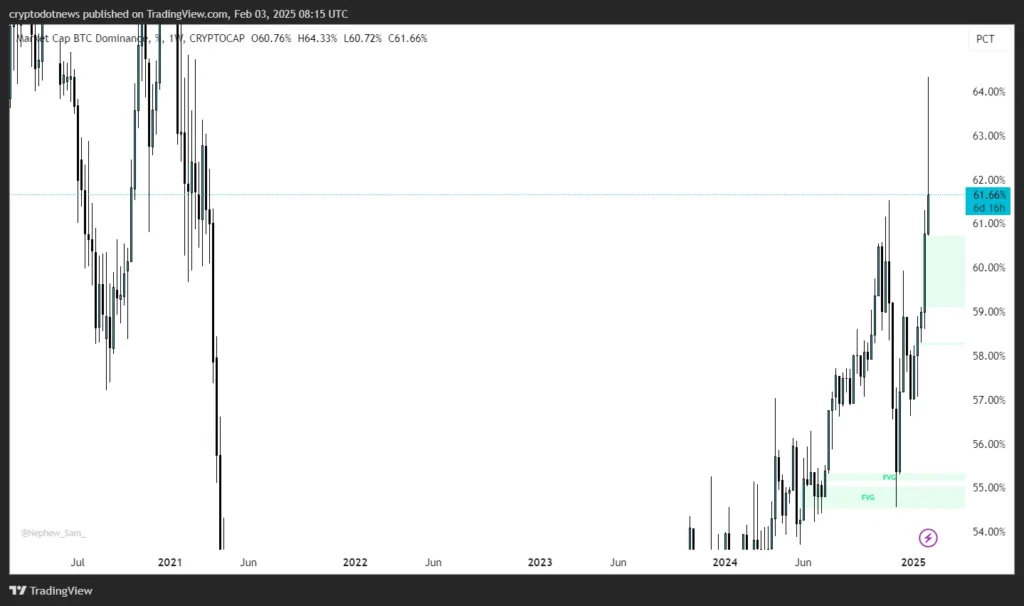Screen dimensions: 1024x606
Task: Click the large green gap box near 60%
Action: coord(945,271)
